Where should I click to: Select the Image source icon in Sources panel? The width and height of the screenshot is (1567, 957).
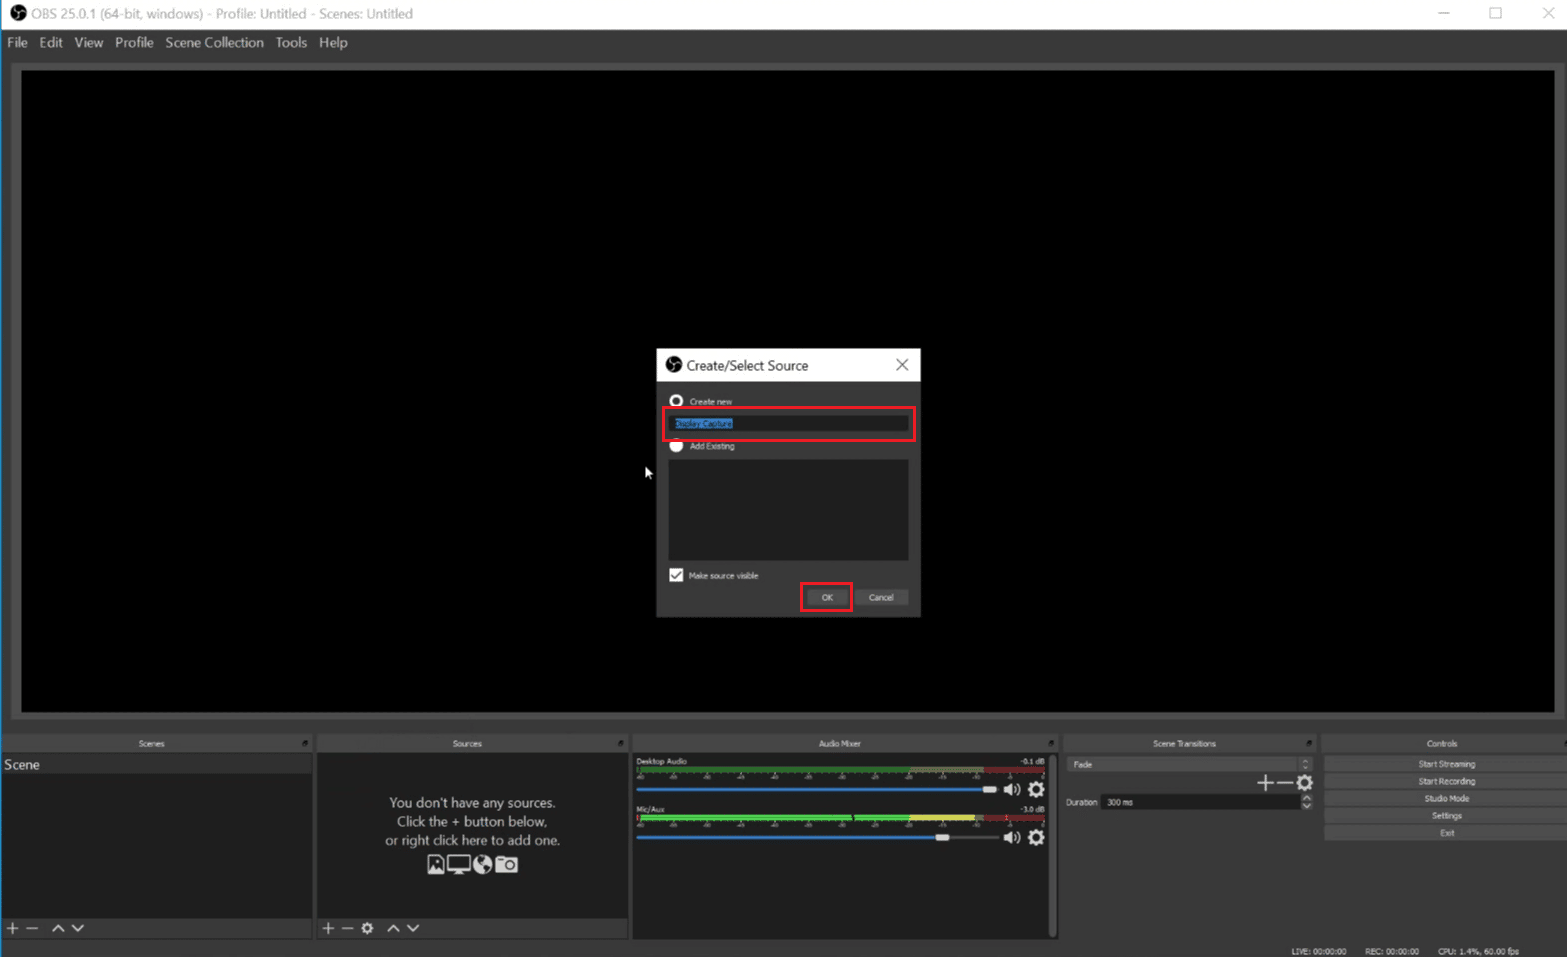point(435,864)
